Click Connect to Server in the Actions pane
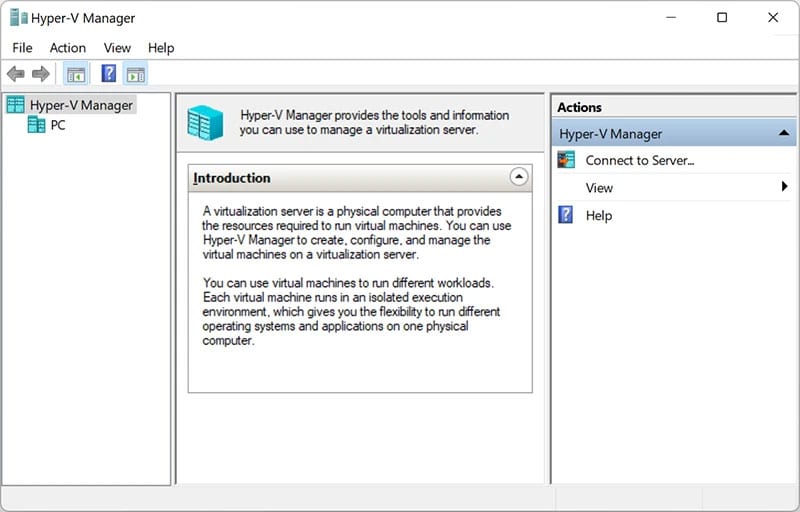 coord(639,160)
